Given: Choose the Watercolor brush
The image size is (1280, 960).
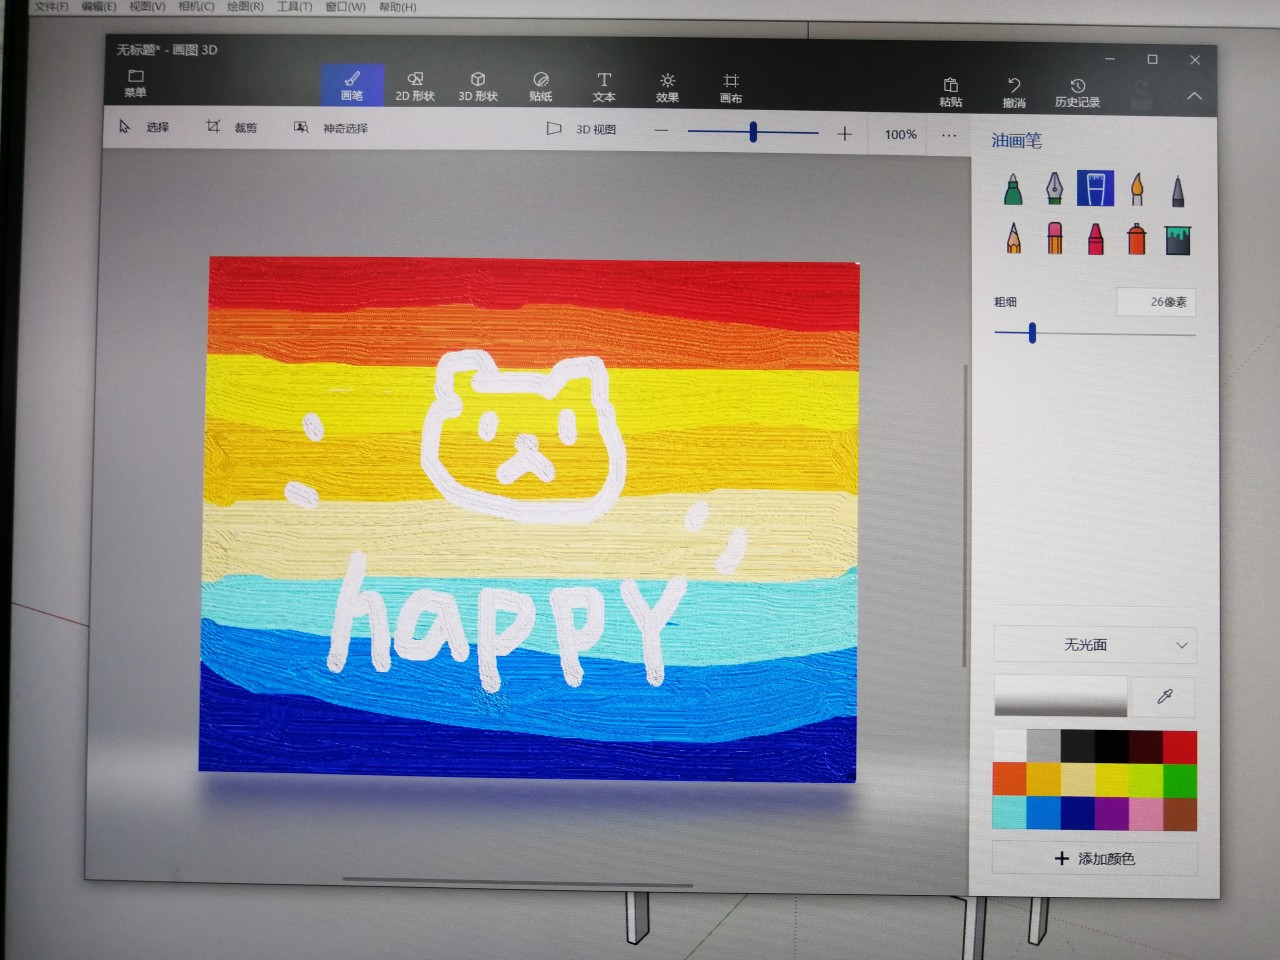Looking at the screenshot, I should pos(1136,189).
